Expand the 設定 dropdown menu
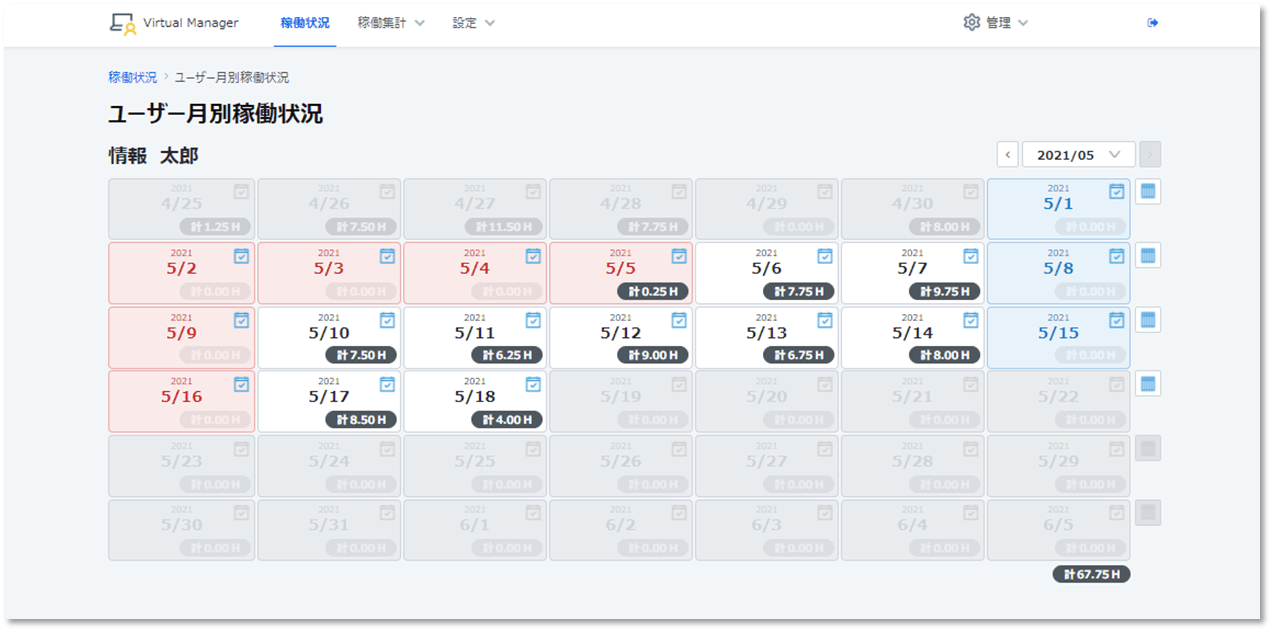Screen dimensions: 1273x632 pos(473,23)
